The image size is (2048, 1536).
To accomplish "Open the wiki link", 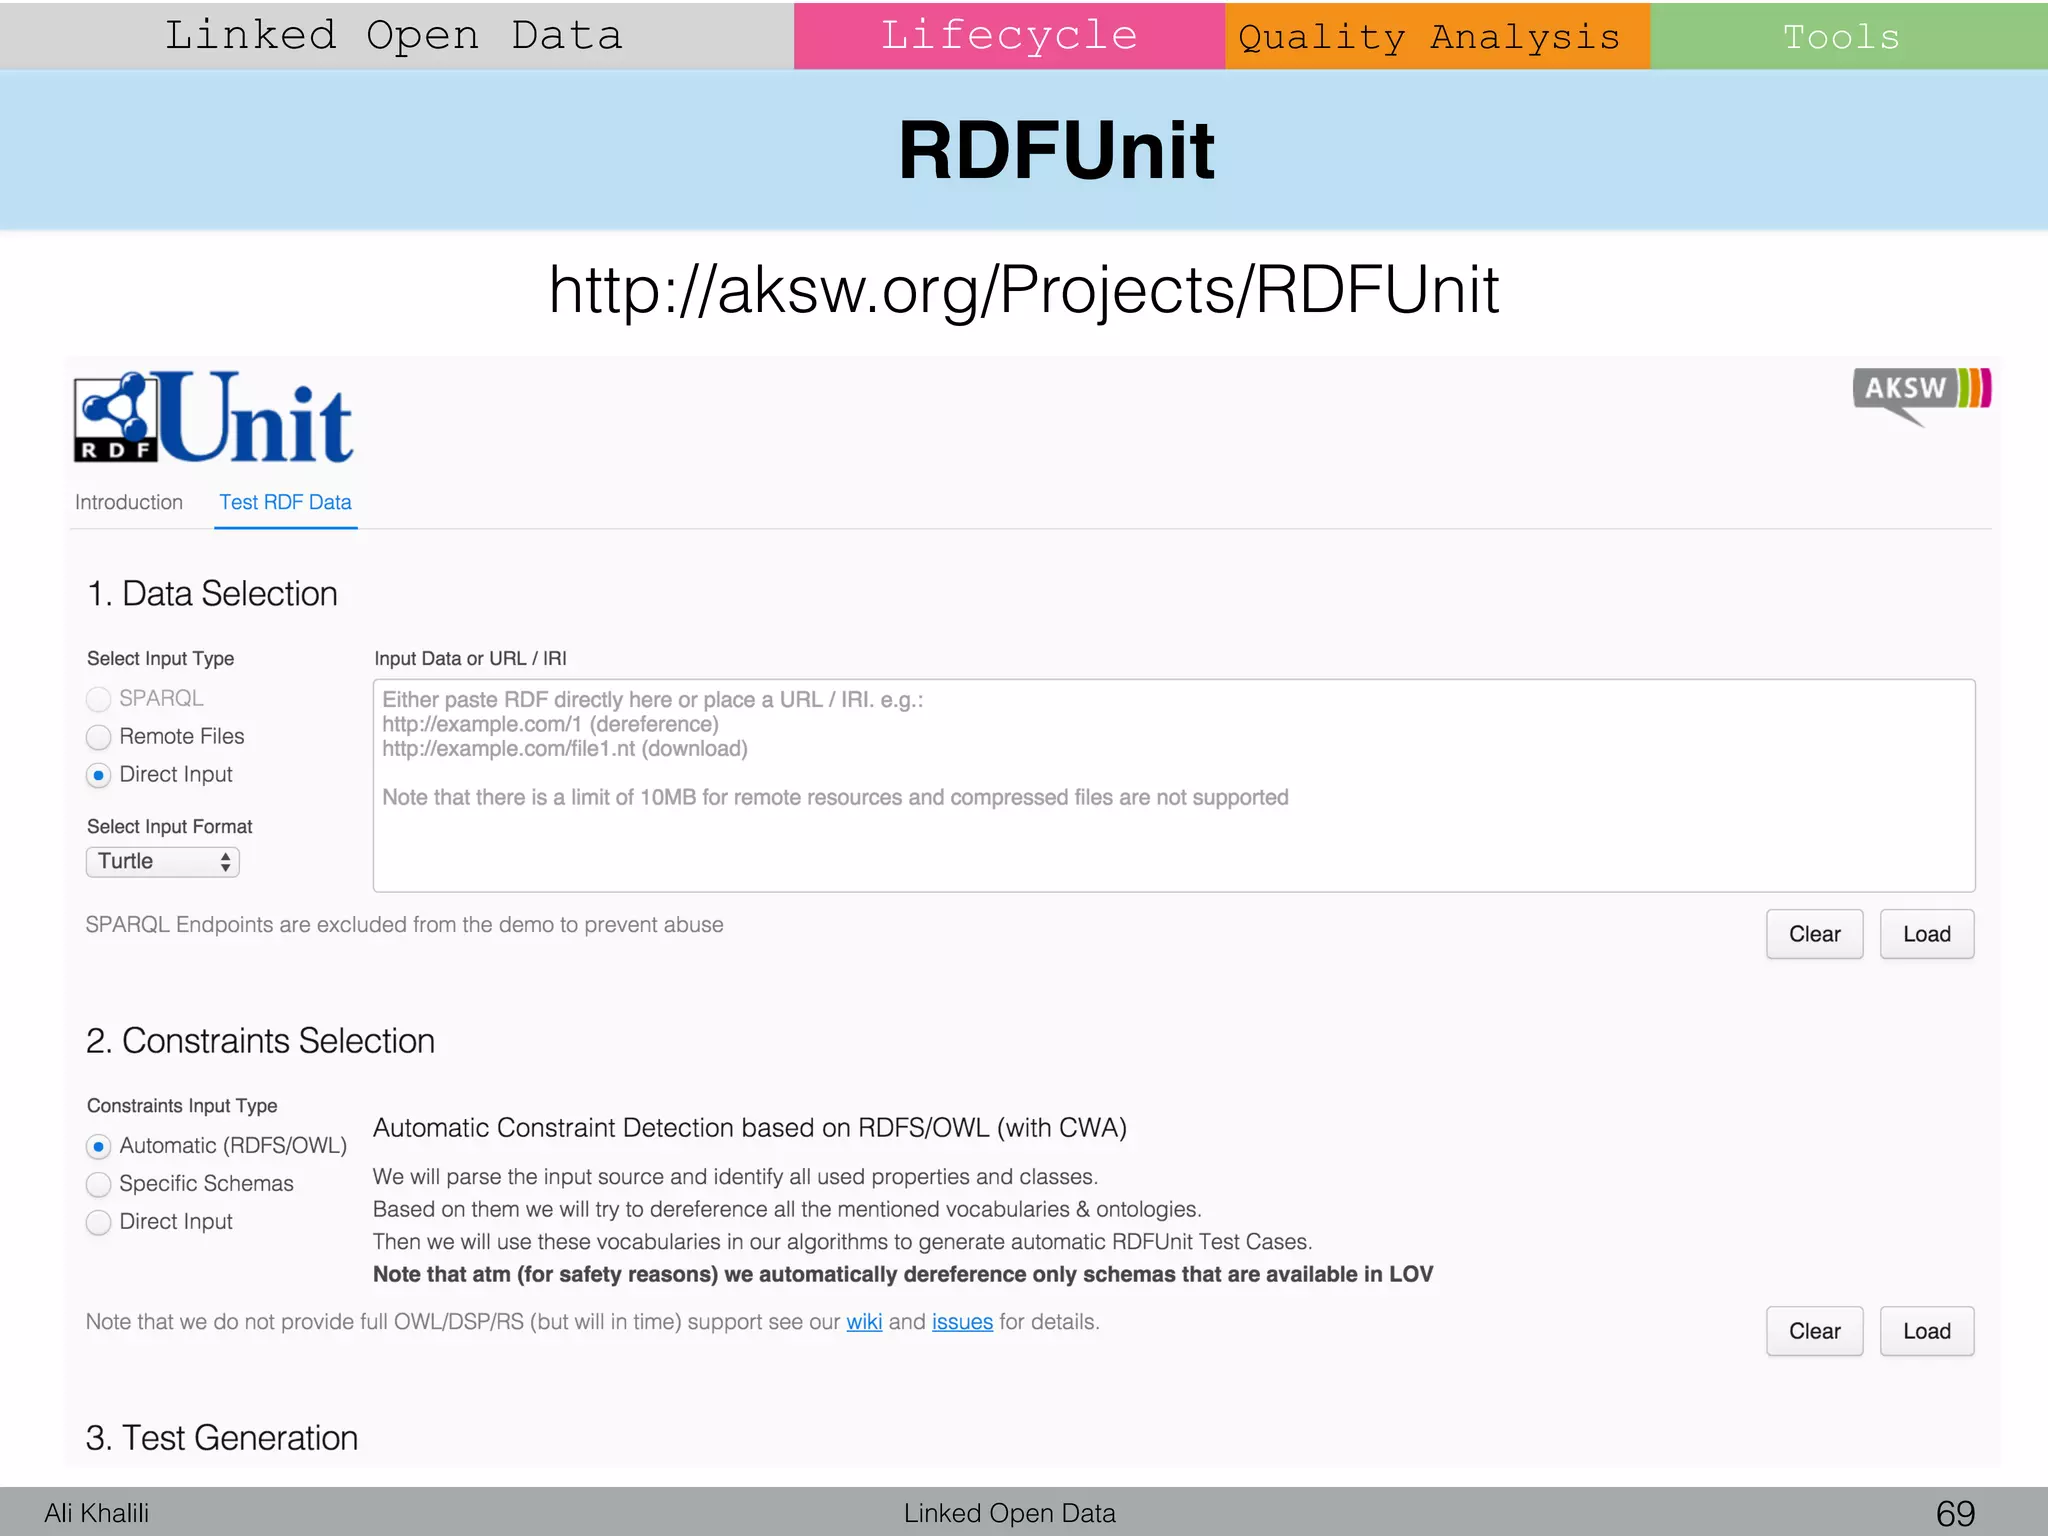I will click(863, 1322).
